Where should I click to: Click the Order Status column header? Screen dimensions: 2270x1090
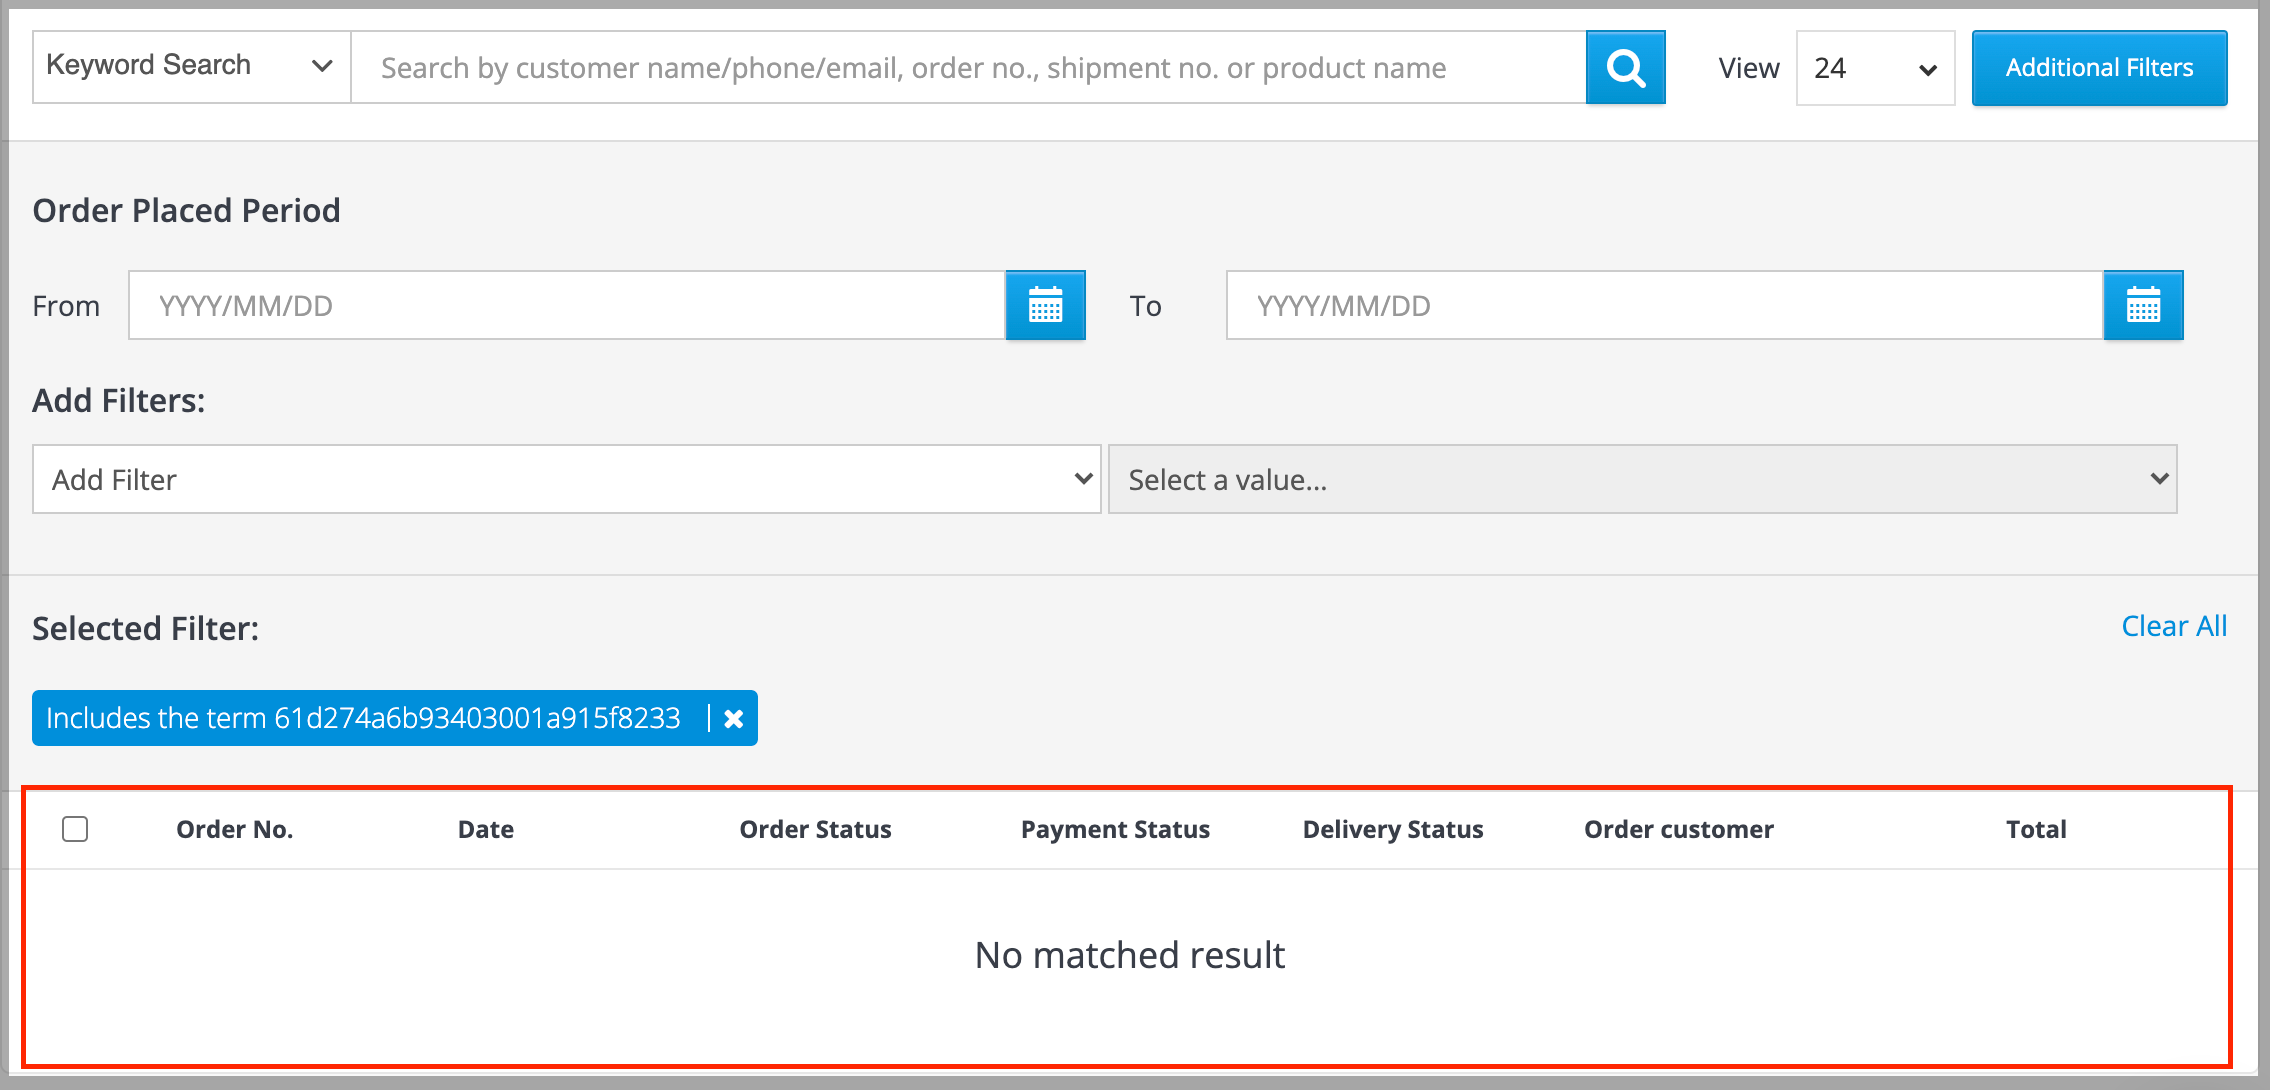click(x=815, y=829)
